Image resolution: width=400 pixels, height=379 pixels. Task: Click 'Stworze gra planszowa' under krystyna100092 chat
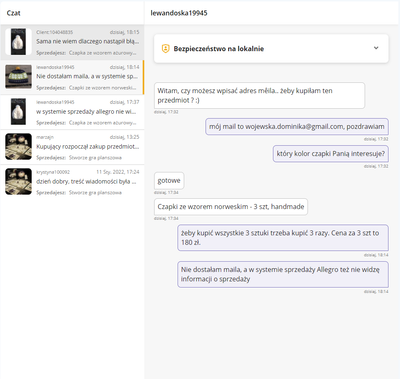(95, 193)
